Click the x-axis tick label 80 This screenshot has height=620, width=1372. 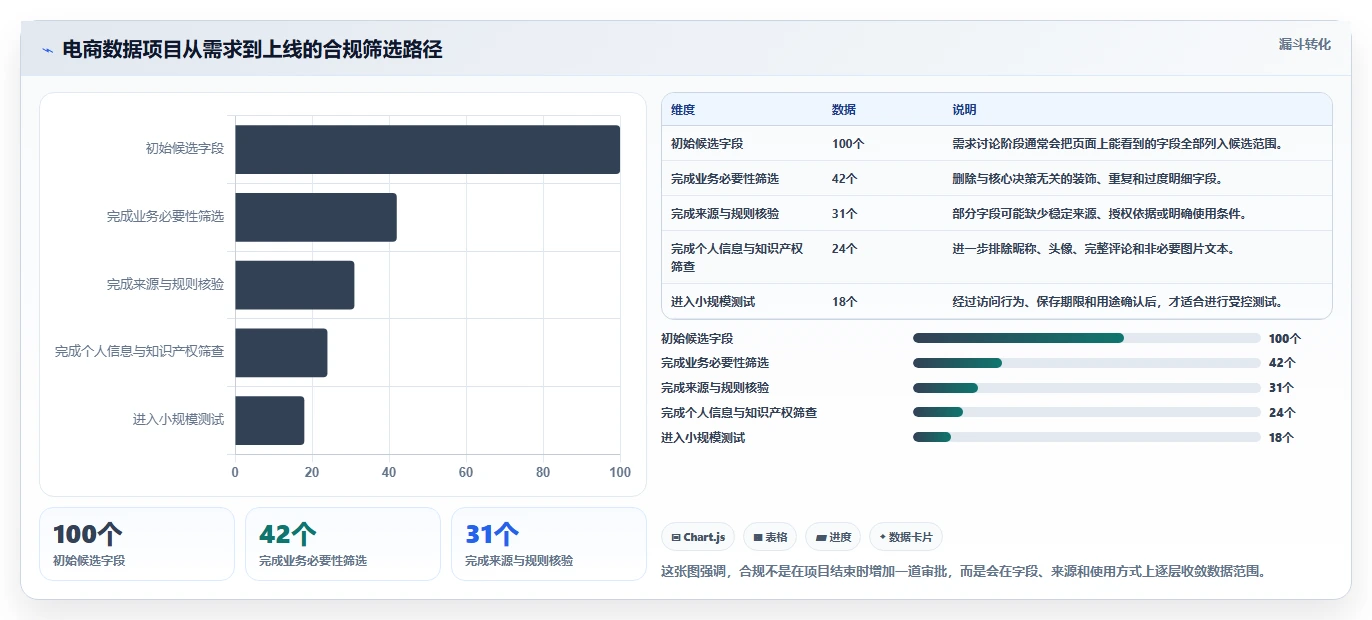click(543, 472)
